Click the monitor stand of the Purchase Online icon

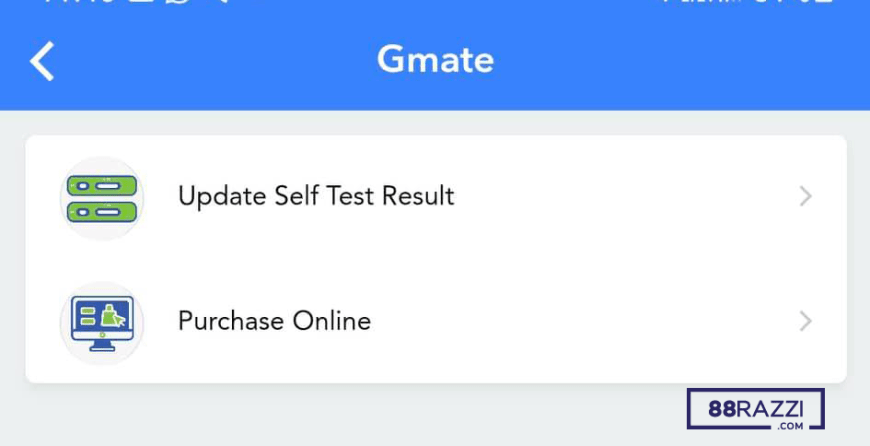click(102, 346)
